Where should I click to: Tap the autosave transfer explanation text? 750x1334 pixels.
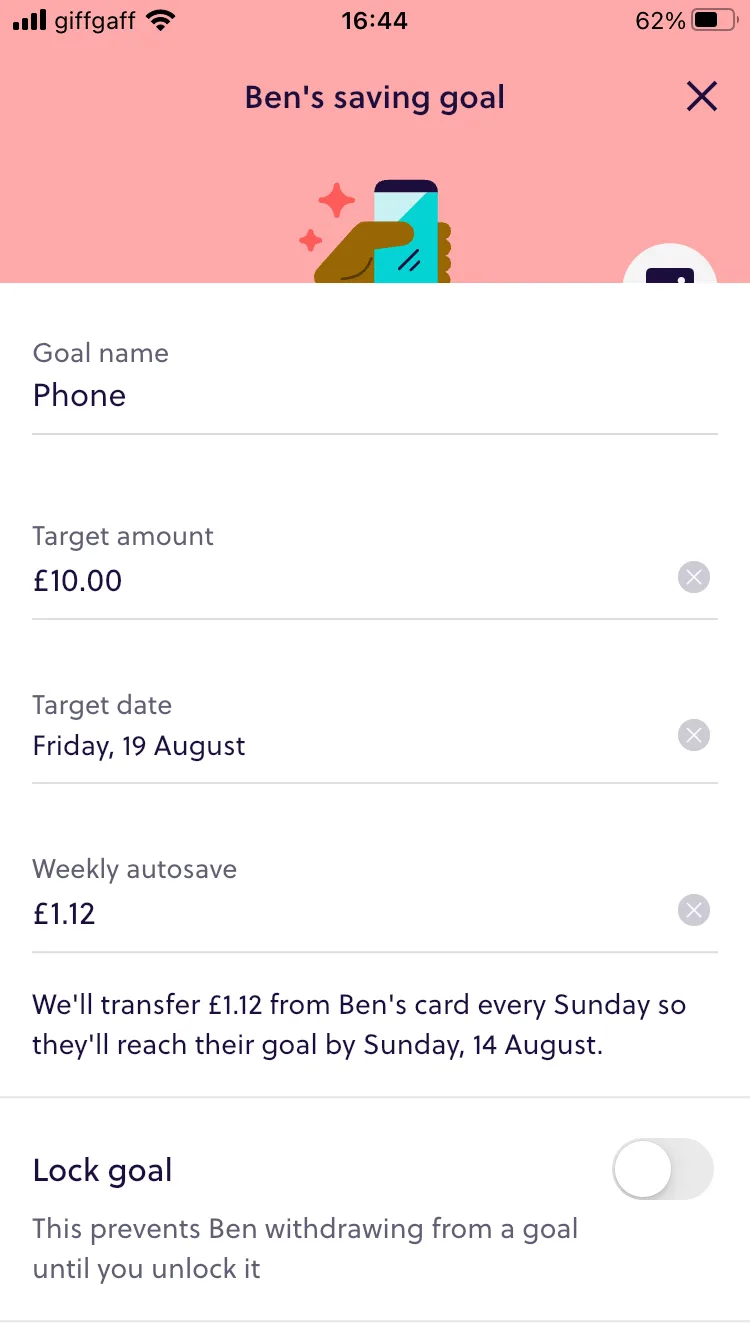point(360,1026)
